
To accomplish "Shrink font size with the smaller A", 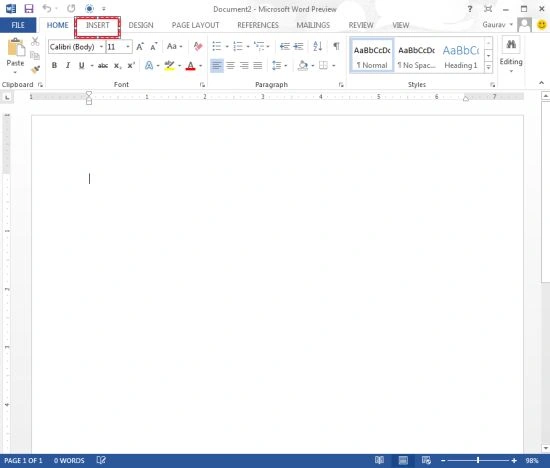I will coord(153,47).
